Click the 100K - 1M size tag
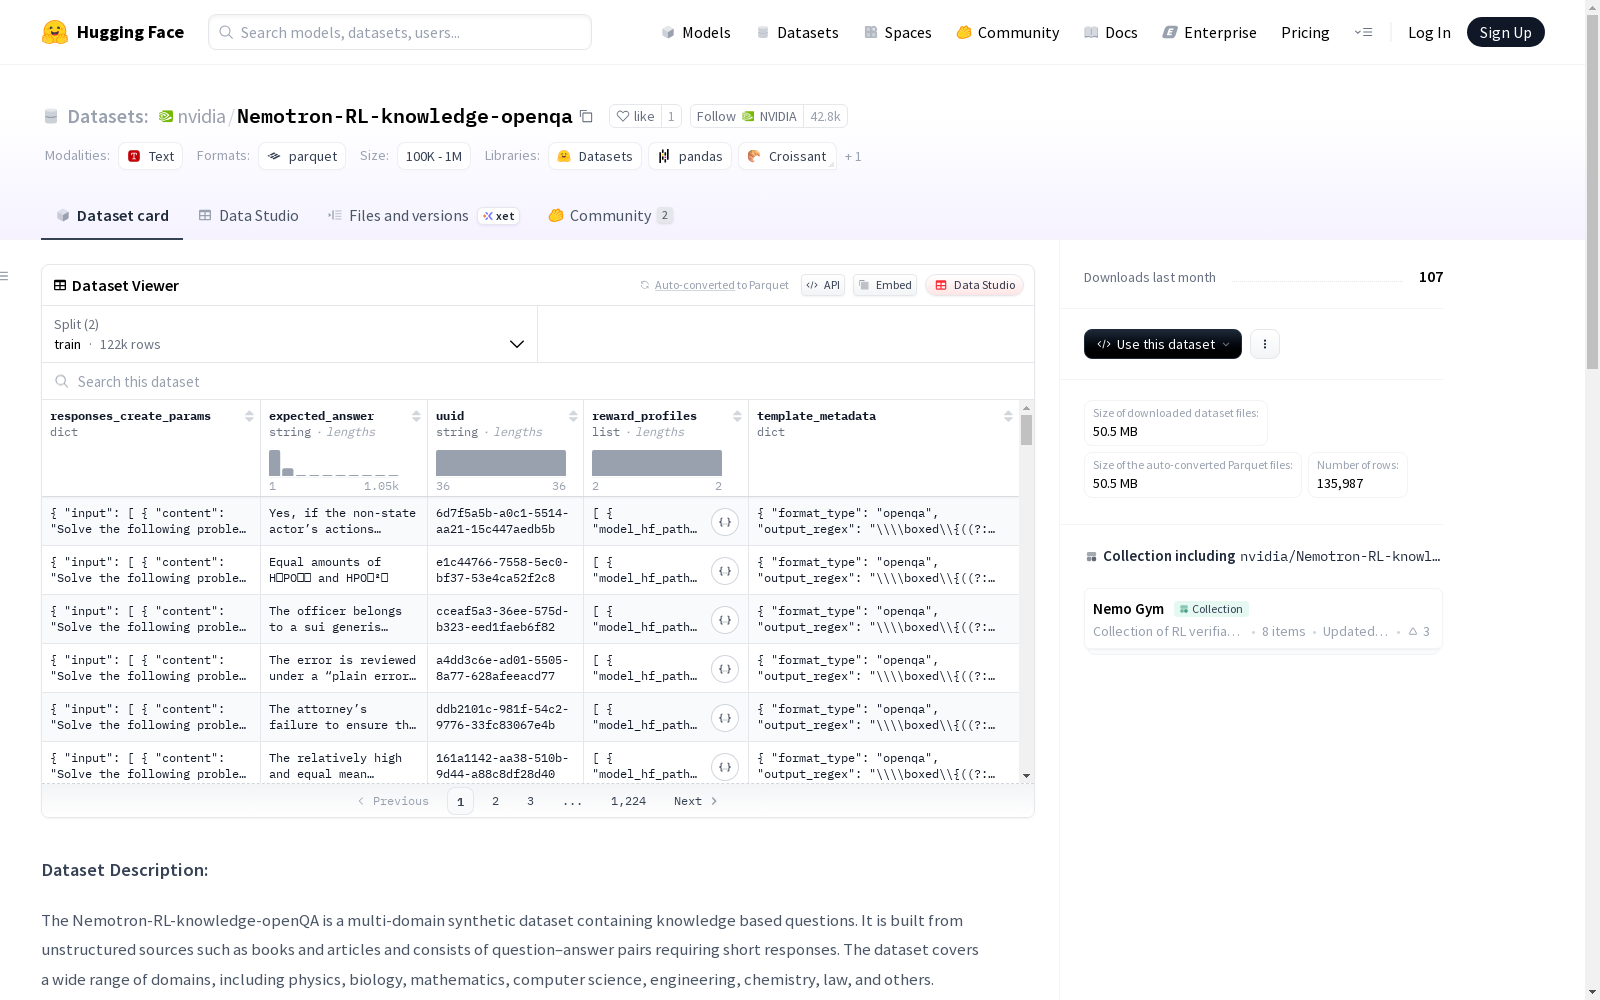 coord(434,156)
